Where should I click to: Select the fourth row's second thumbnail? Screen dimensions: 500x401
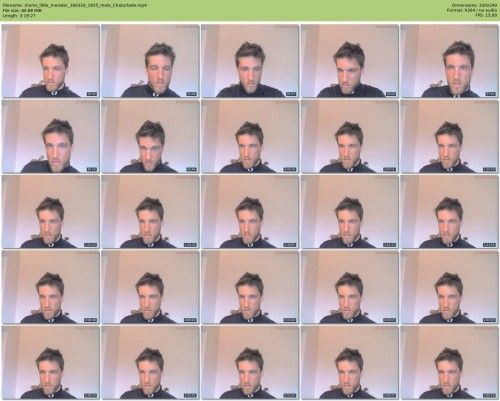[150, 287]
